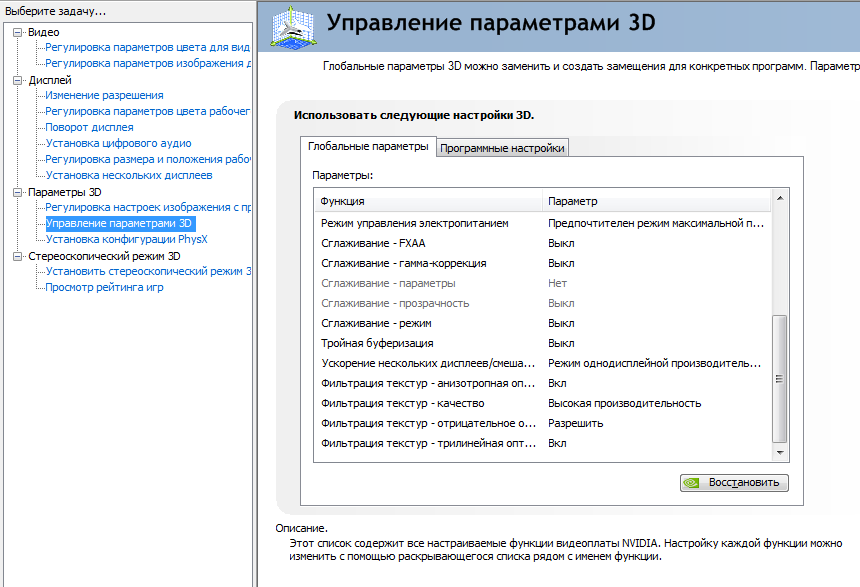860x587 pixels.
Task: Open Просмотр рейтинга игр
Action: click(104, 287)
